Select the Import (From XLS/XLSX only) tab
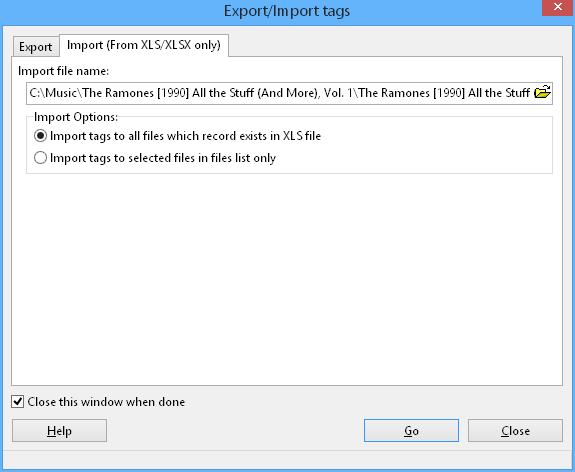 [x=144, y=45]
